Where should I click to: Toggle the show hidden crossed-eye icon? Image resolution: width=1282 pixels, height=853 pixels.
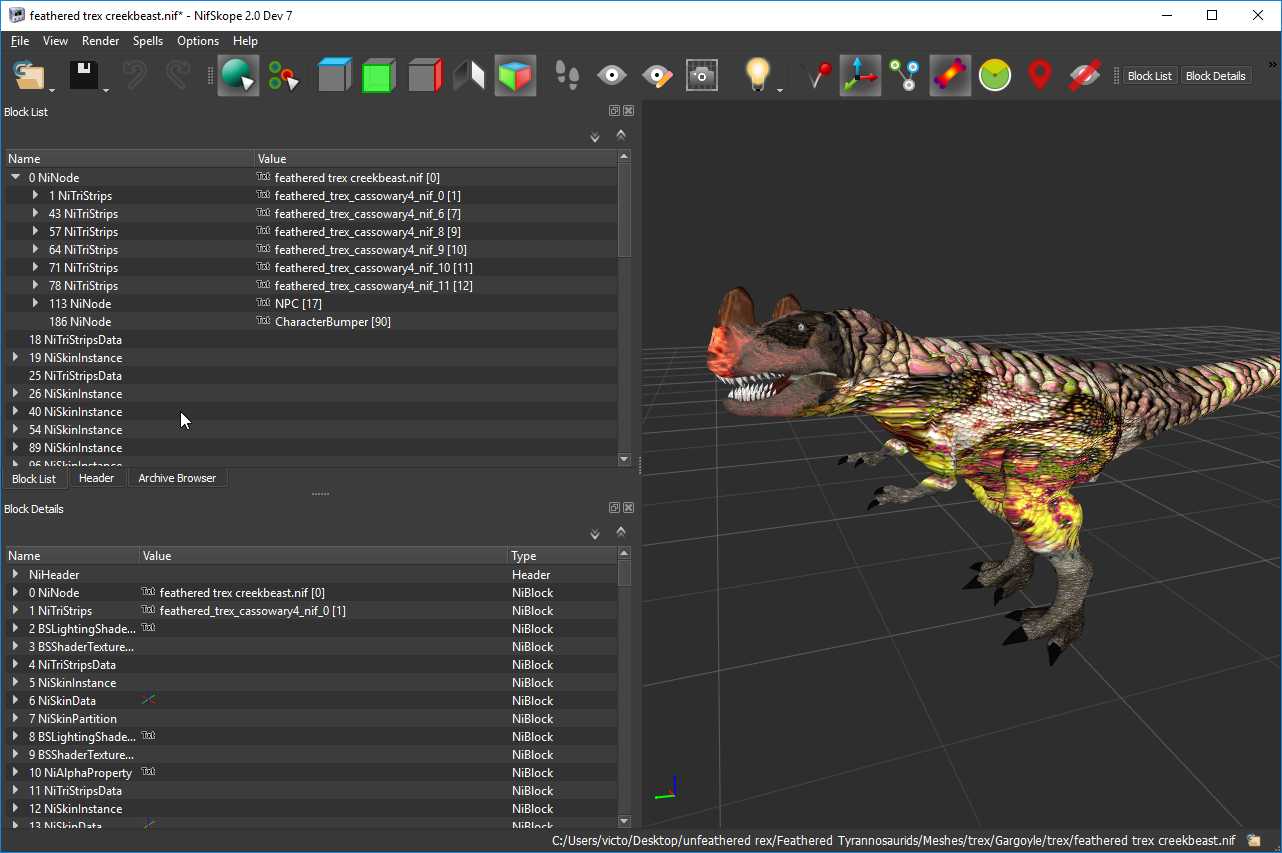point(1085,76)
